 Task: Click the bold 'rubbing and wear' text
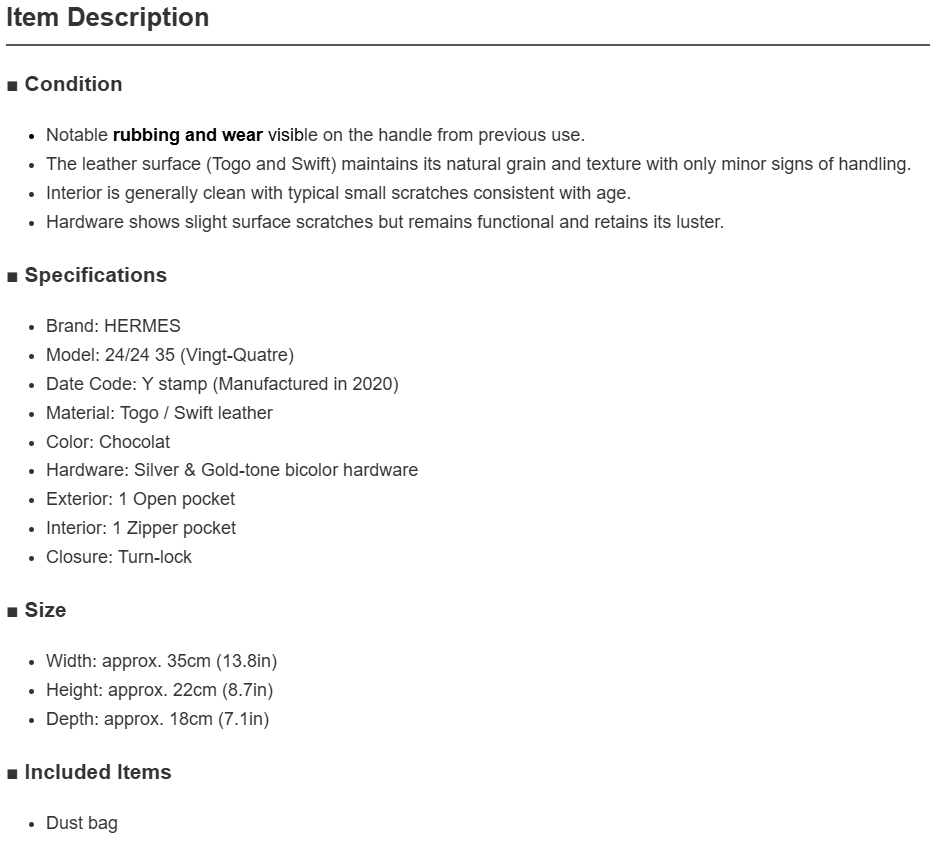(x=187, y=135)
